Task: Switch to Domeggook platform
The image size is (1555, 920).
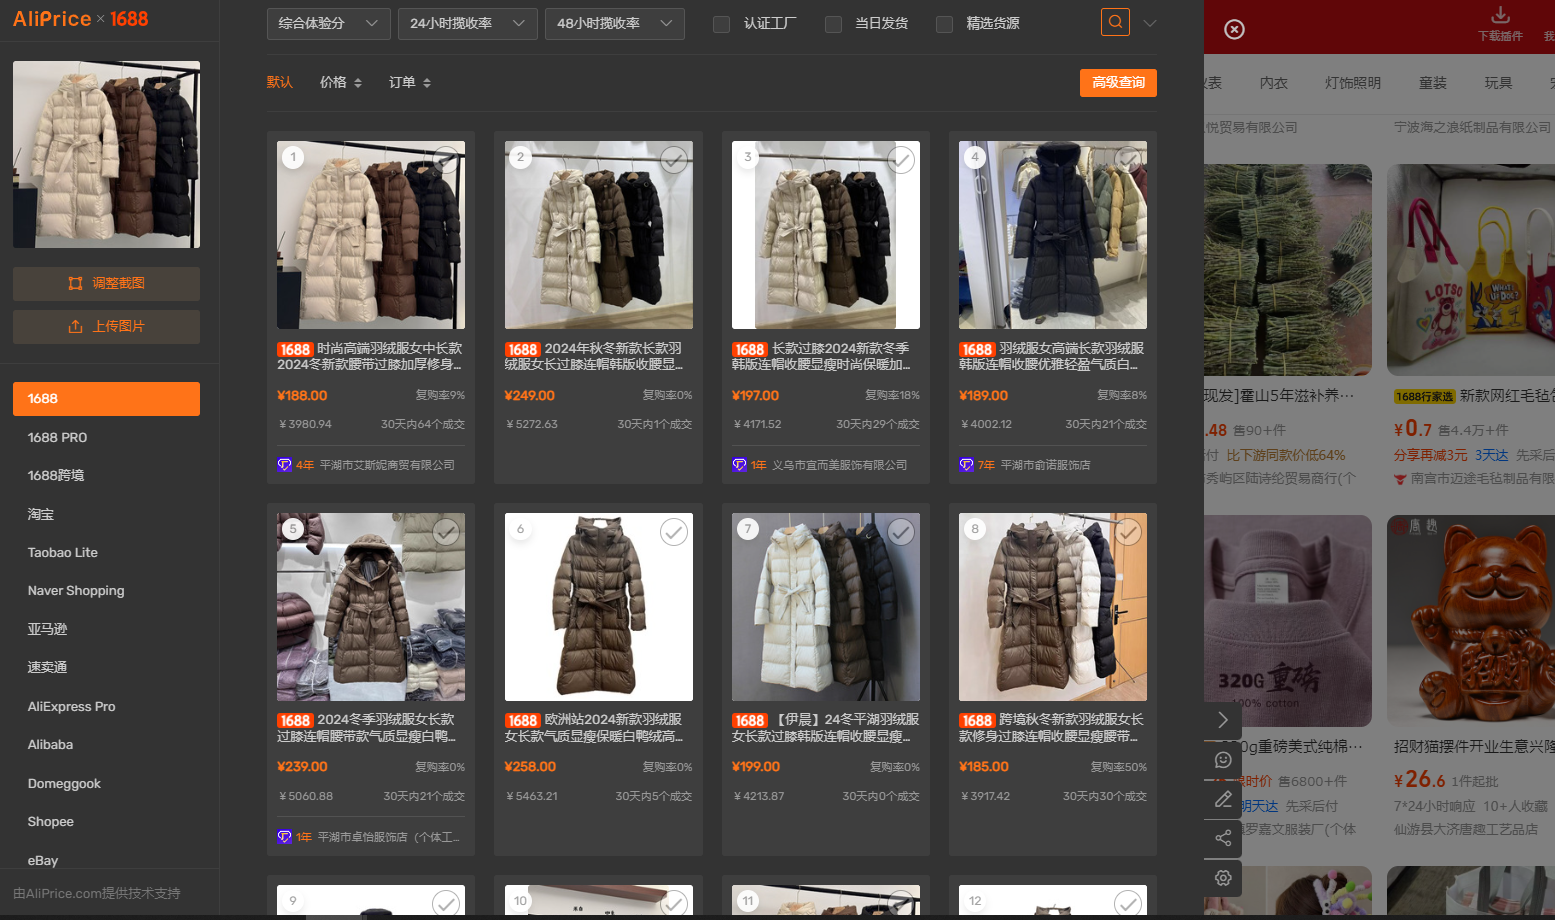Action: click(106, 784)
